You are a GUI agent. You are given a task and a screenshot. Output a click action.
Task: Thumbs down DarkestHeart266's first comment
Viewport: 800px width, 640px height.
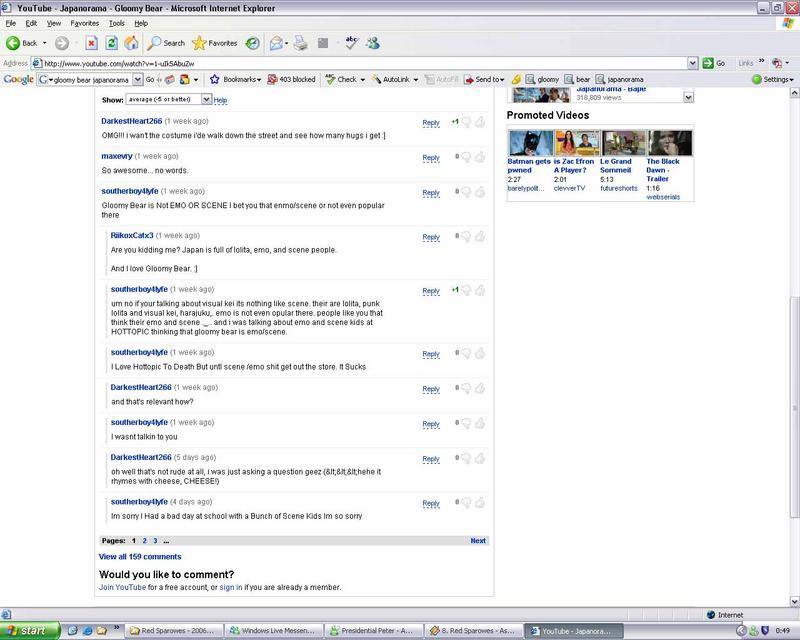click(x=465, y=122)
